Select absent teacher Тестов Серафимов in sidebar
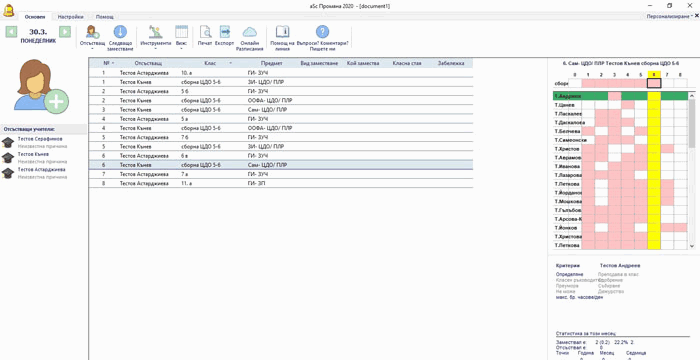 [x=40, y=139]
